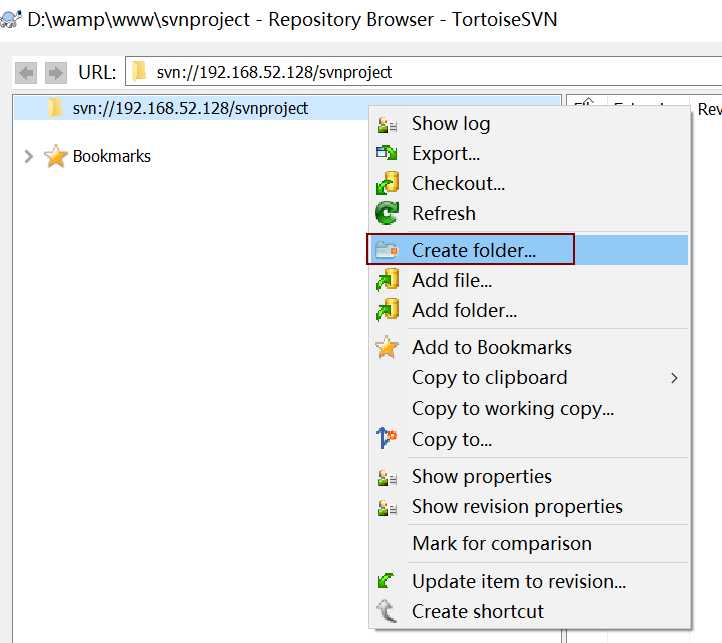Select Create folder... menu entry

529,250
